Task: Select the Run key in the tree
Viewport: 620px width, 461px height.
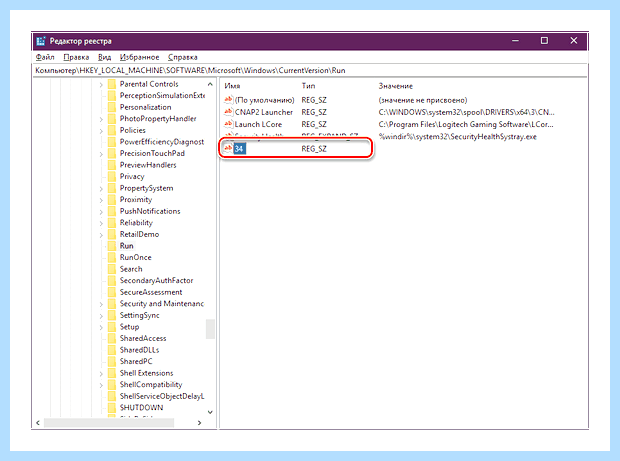Action: pyautogui.click(x=127, y=246)
